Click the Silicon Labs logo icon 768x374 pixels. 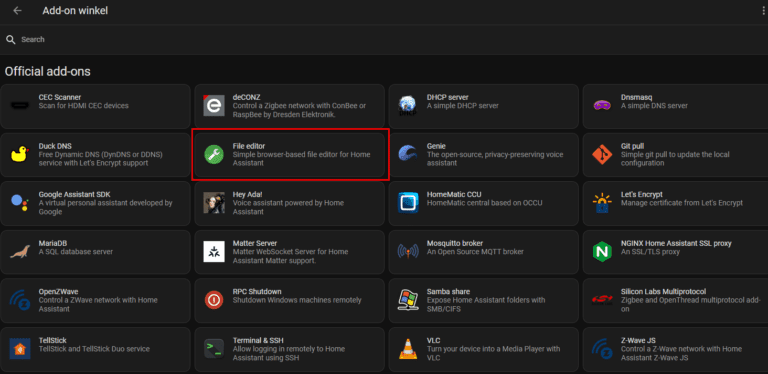point(602,300)
